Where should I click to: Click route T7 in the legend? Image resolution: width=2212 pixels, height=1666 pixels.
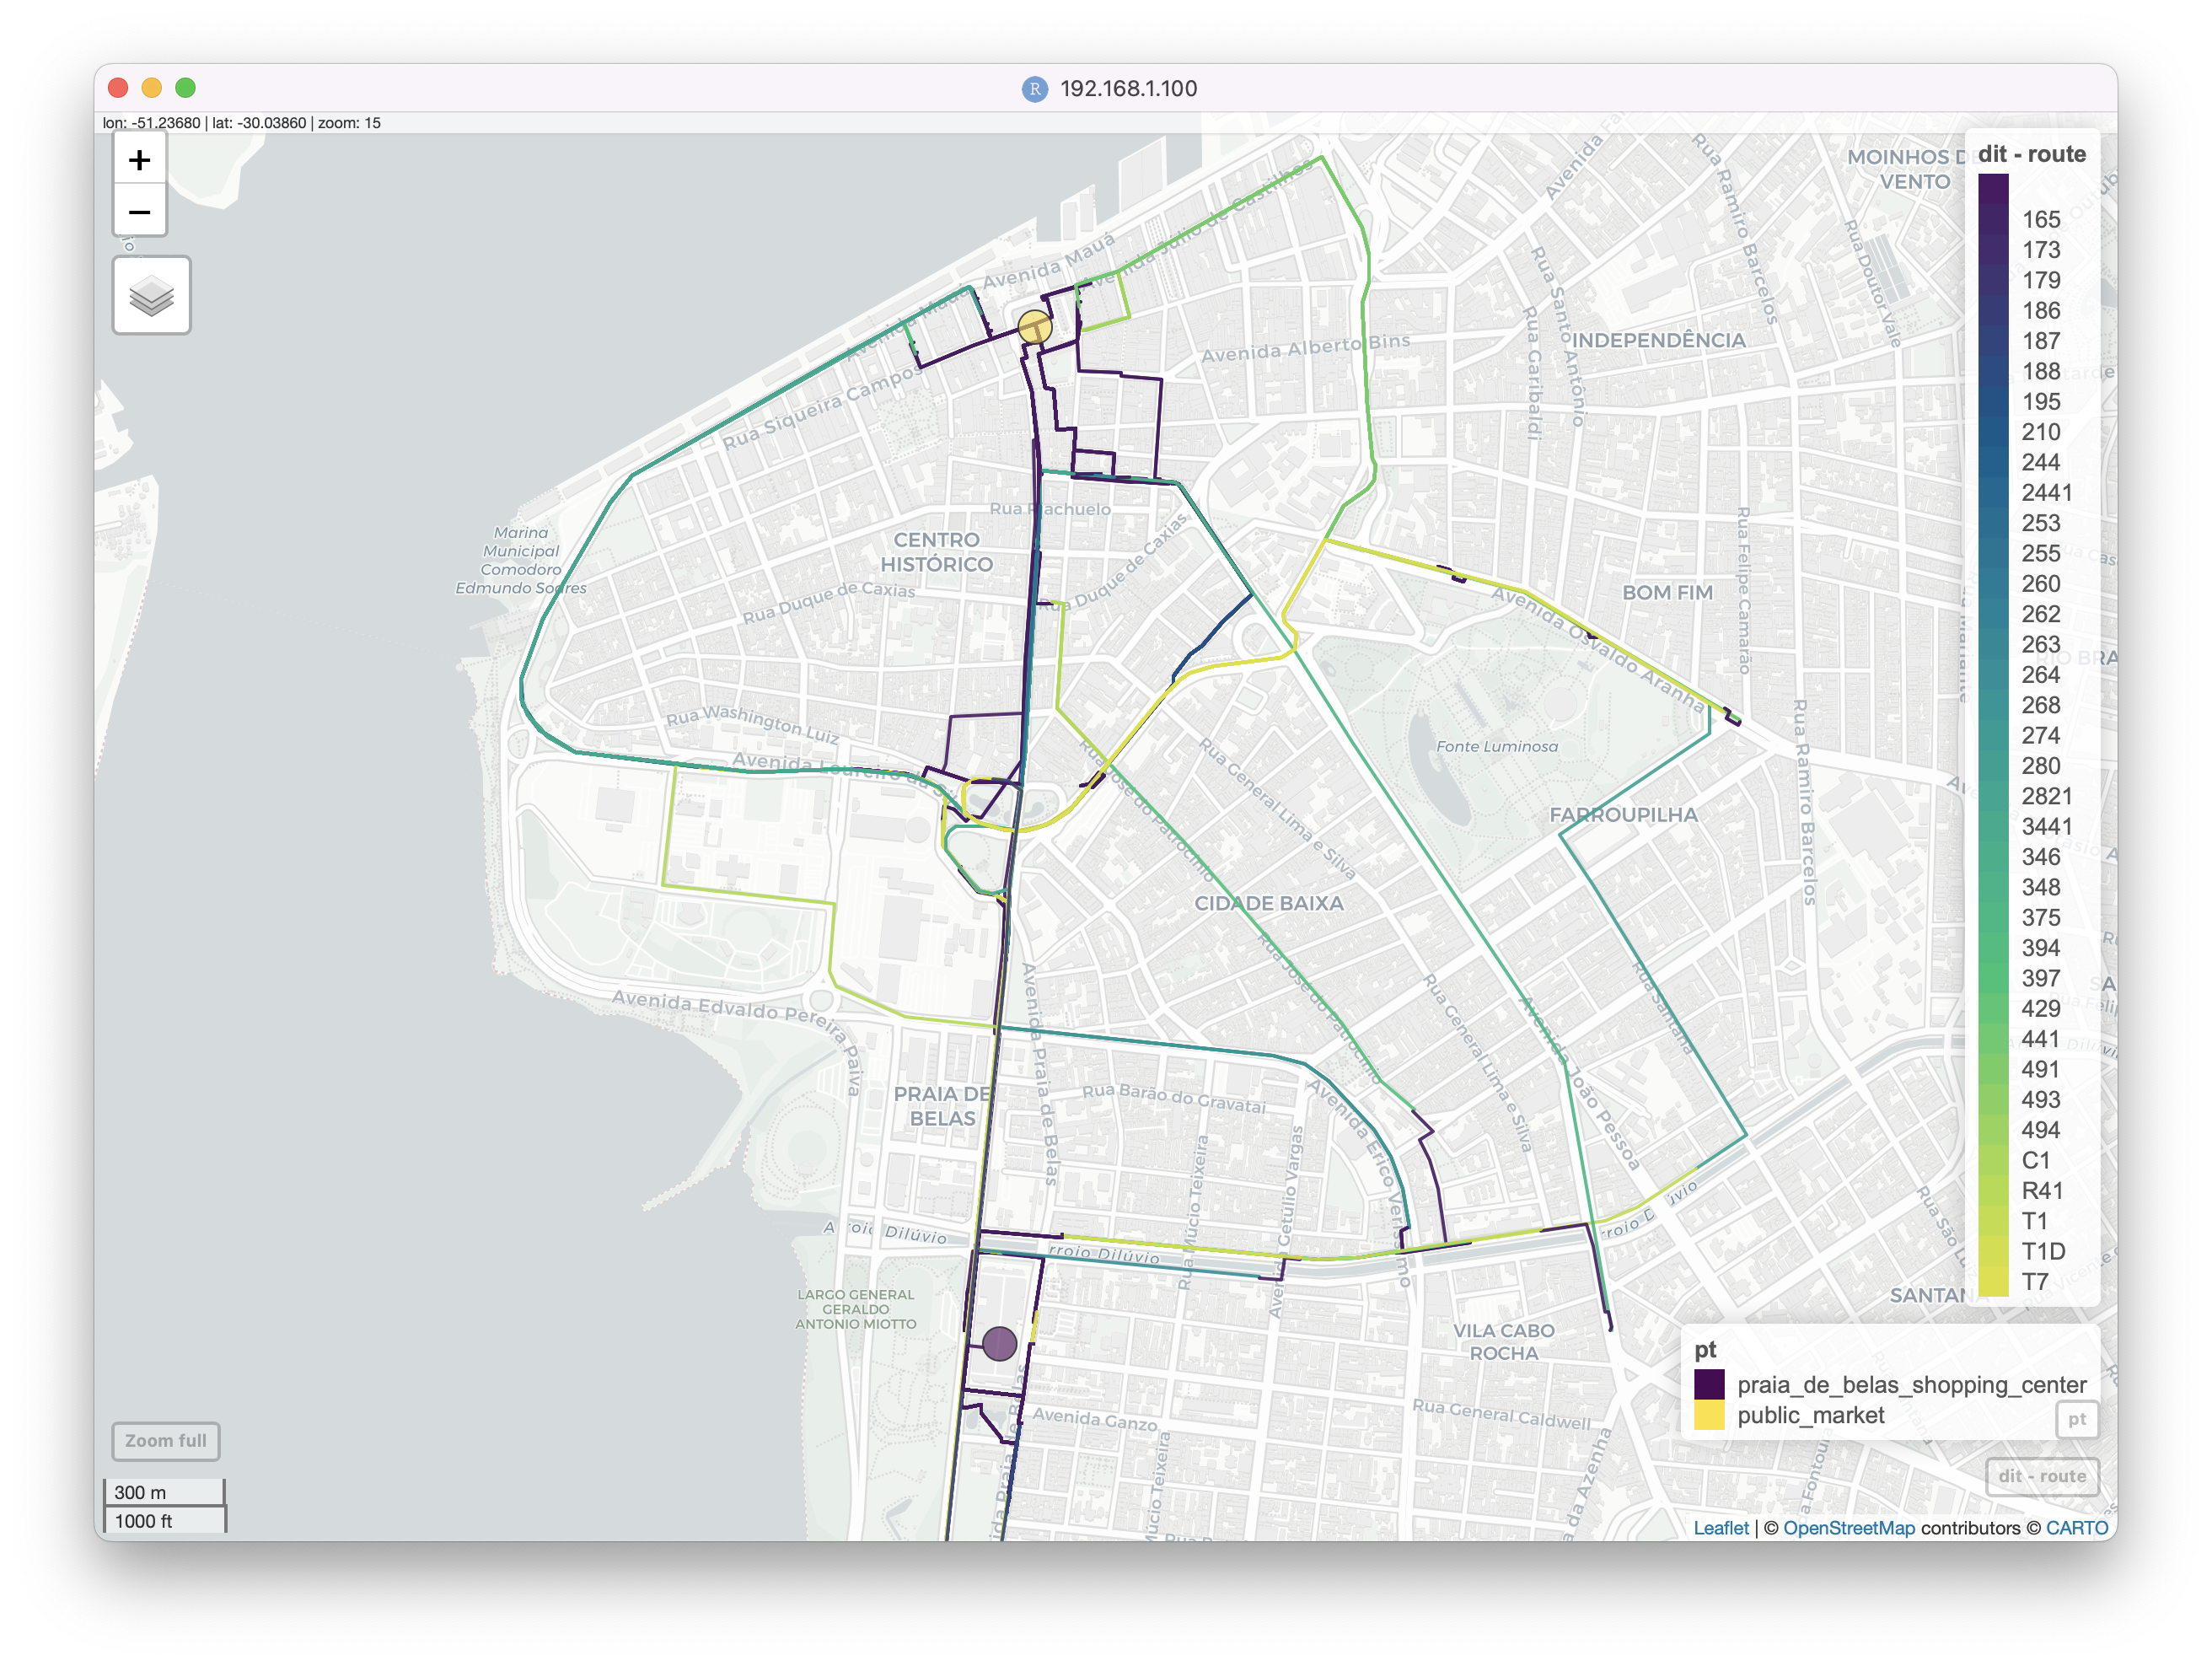(2035, 1281)
